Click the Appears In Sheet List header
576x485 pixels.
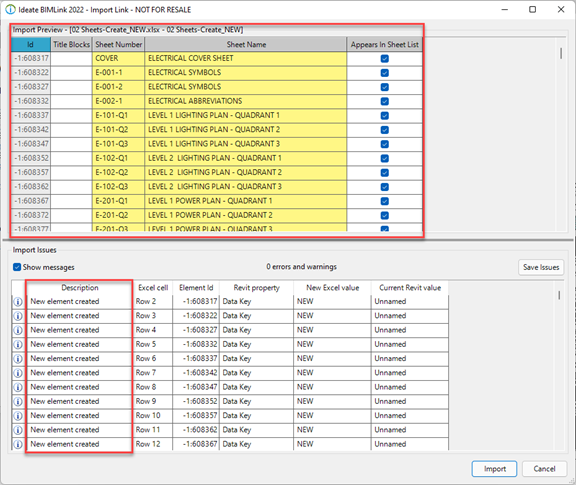click(x=385, y=44)
